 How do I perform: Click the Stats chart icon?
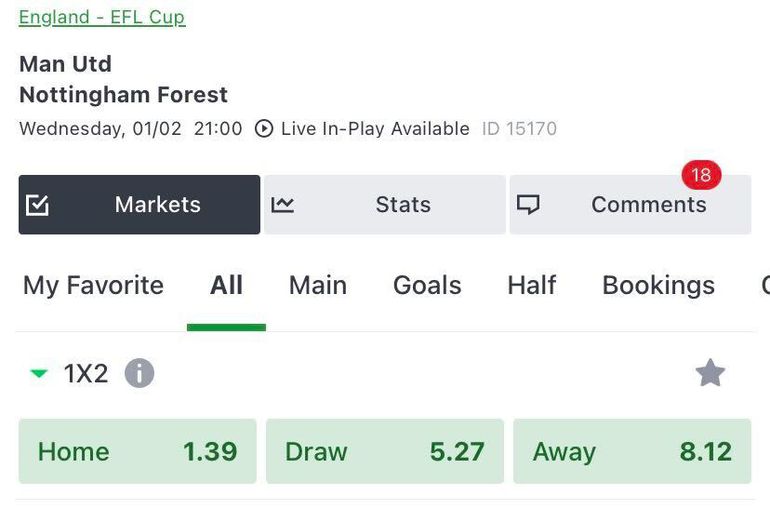coord(283,205)
